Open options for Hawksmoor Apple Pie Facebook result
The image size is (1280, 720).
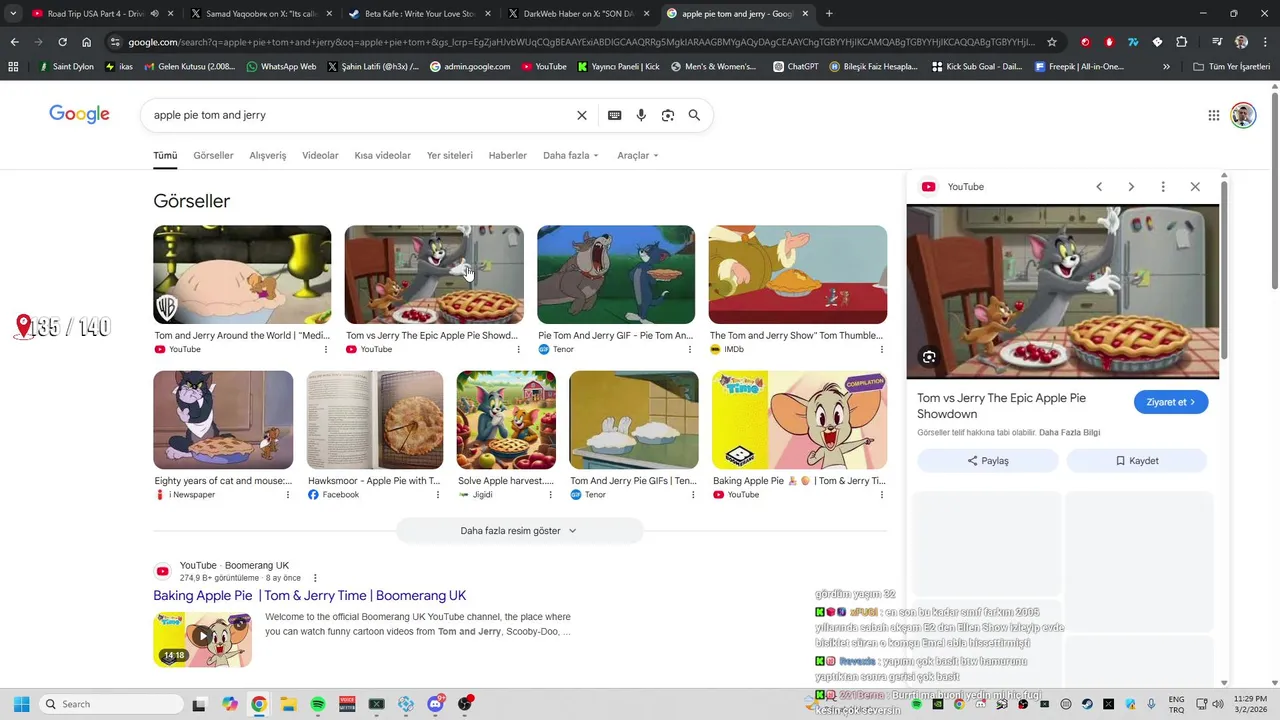coord(437,494)
